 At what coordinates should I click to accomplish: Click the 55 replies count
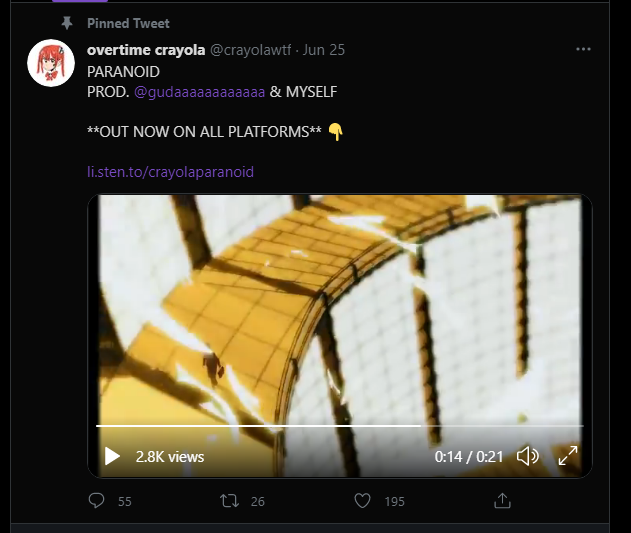124,501
